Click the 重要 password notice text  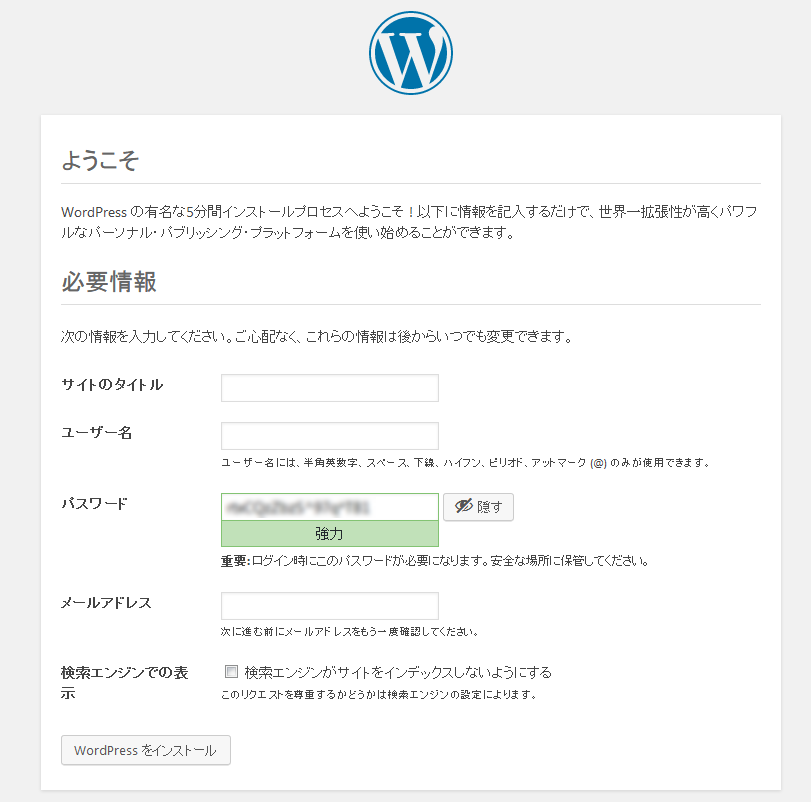pyautogui.click(x=435, y=561)
